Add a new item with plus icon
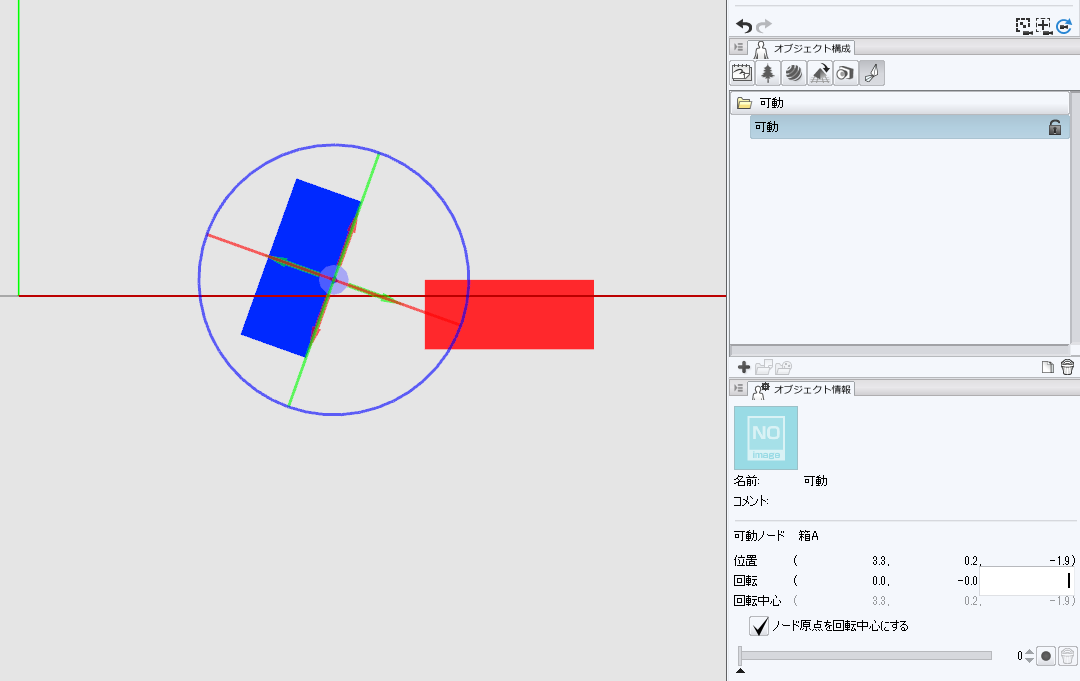Viewport: 1080px width, 681px height. click(744, 367)
